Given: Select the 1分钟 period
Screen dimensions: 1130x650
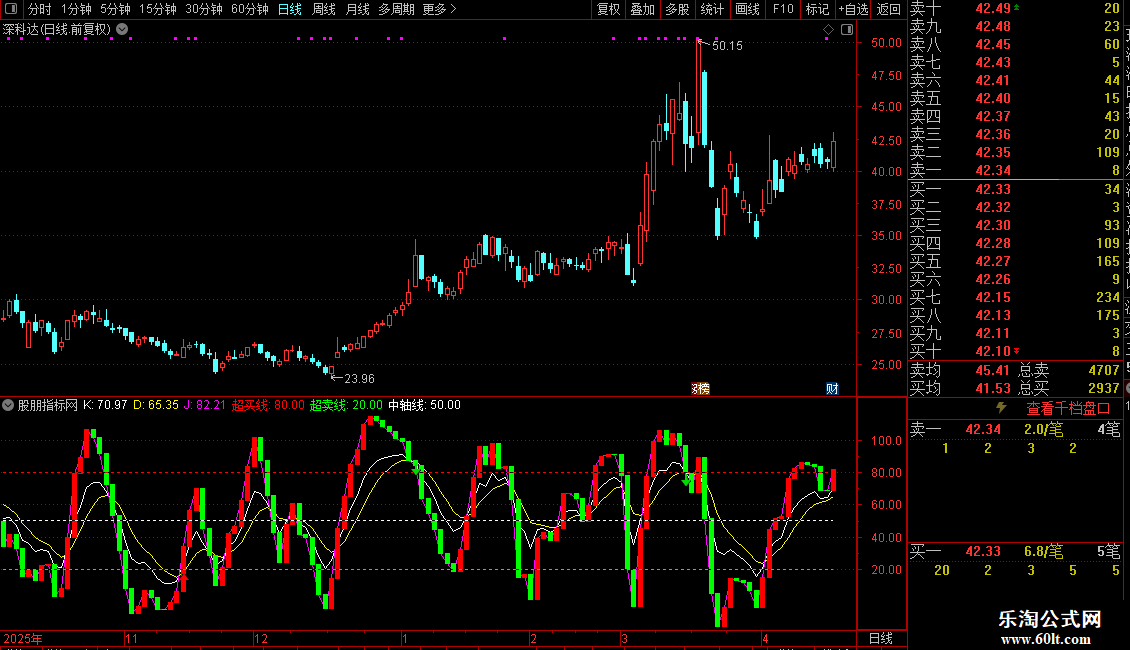Looking at the screenshot, I should [x=76, y=9].
